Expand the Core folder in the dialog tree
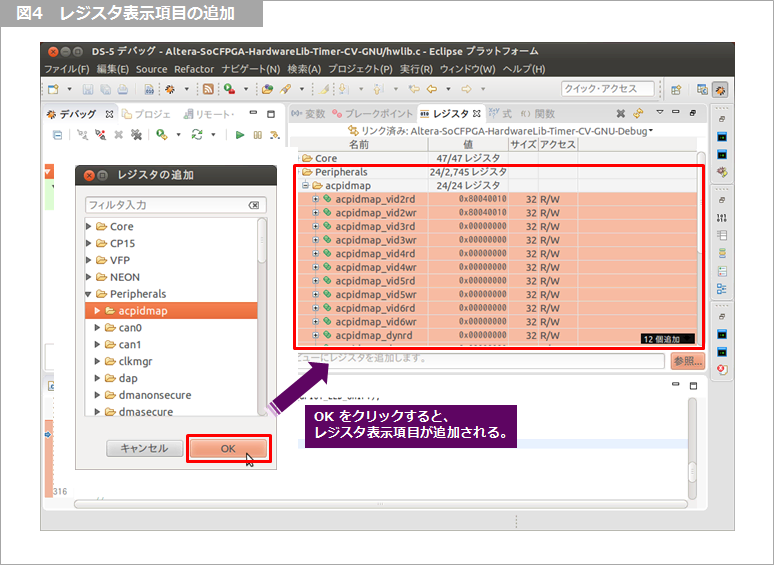Viewport: 774px width, 565px height. click(x=89, y=227)
